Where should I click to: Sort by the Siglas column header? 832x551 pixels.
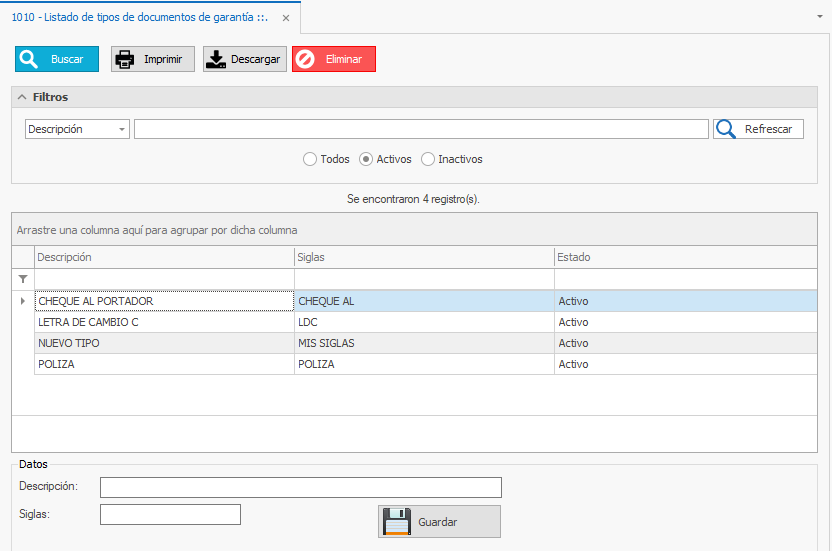tap(424, 257)
